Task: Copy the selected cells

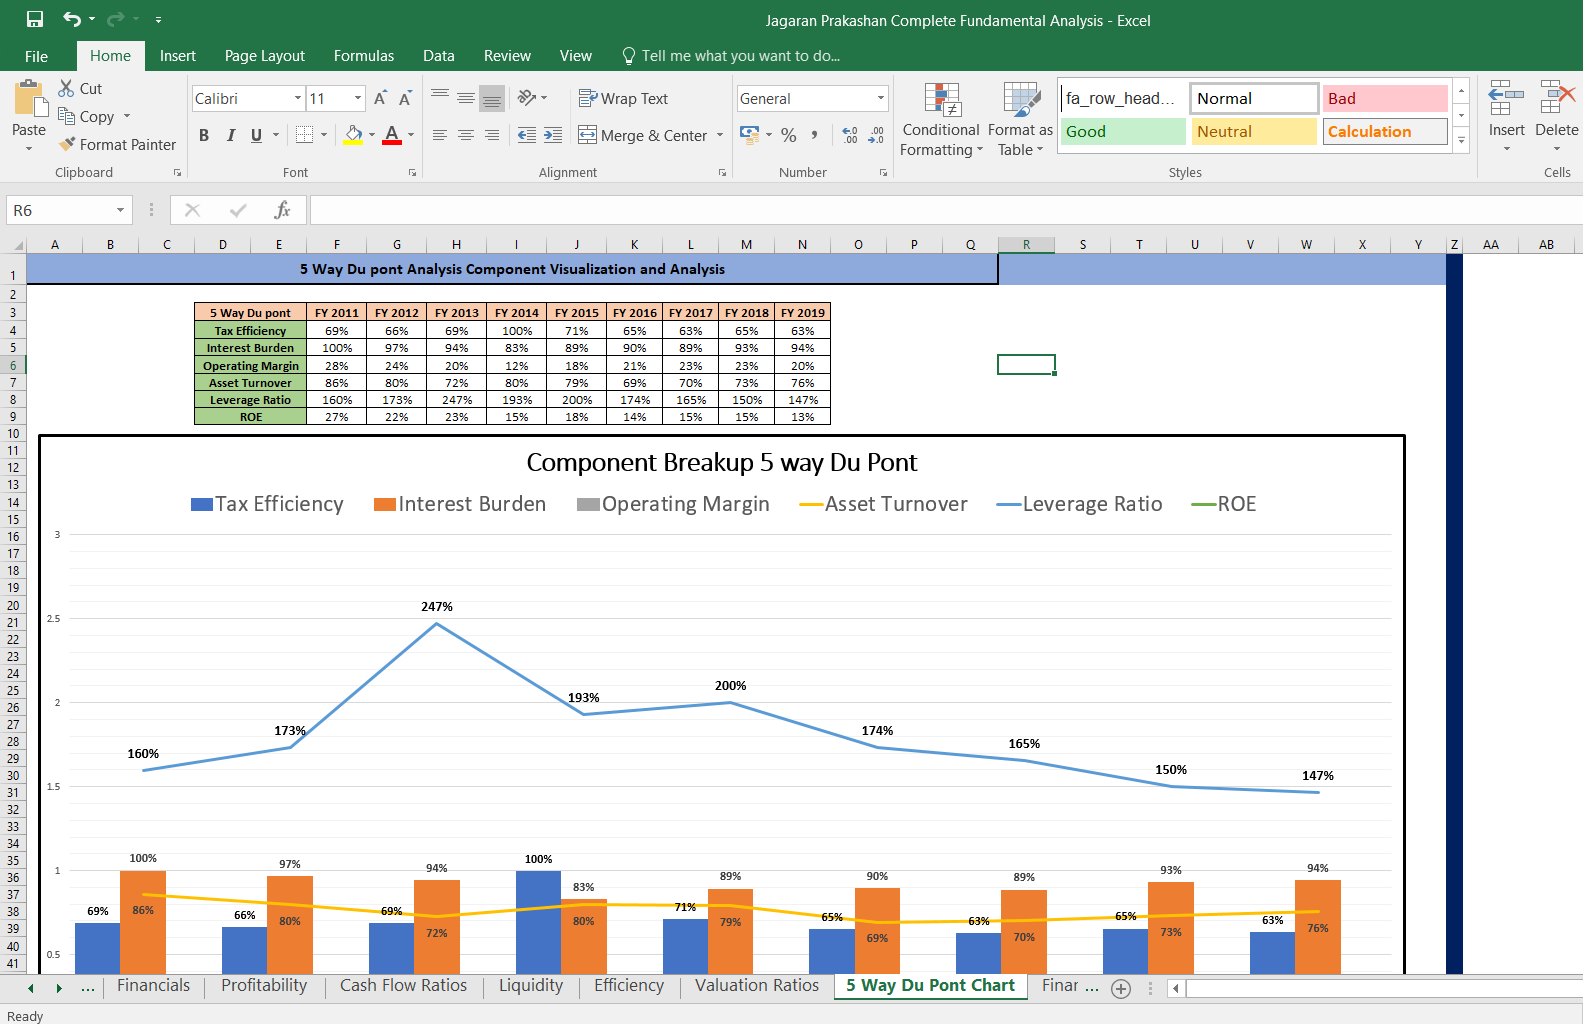Action: 67,116
